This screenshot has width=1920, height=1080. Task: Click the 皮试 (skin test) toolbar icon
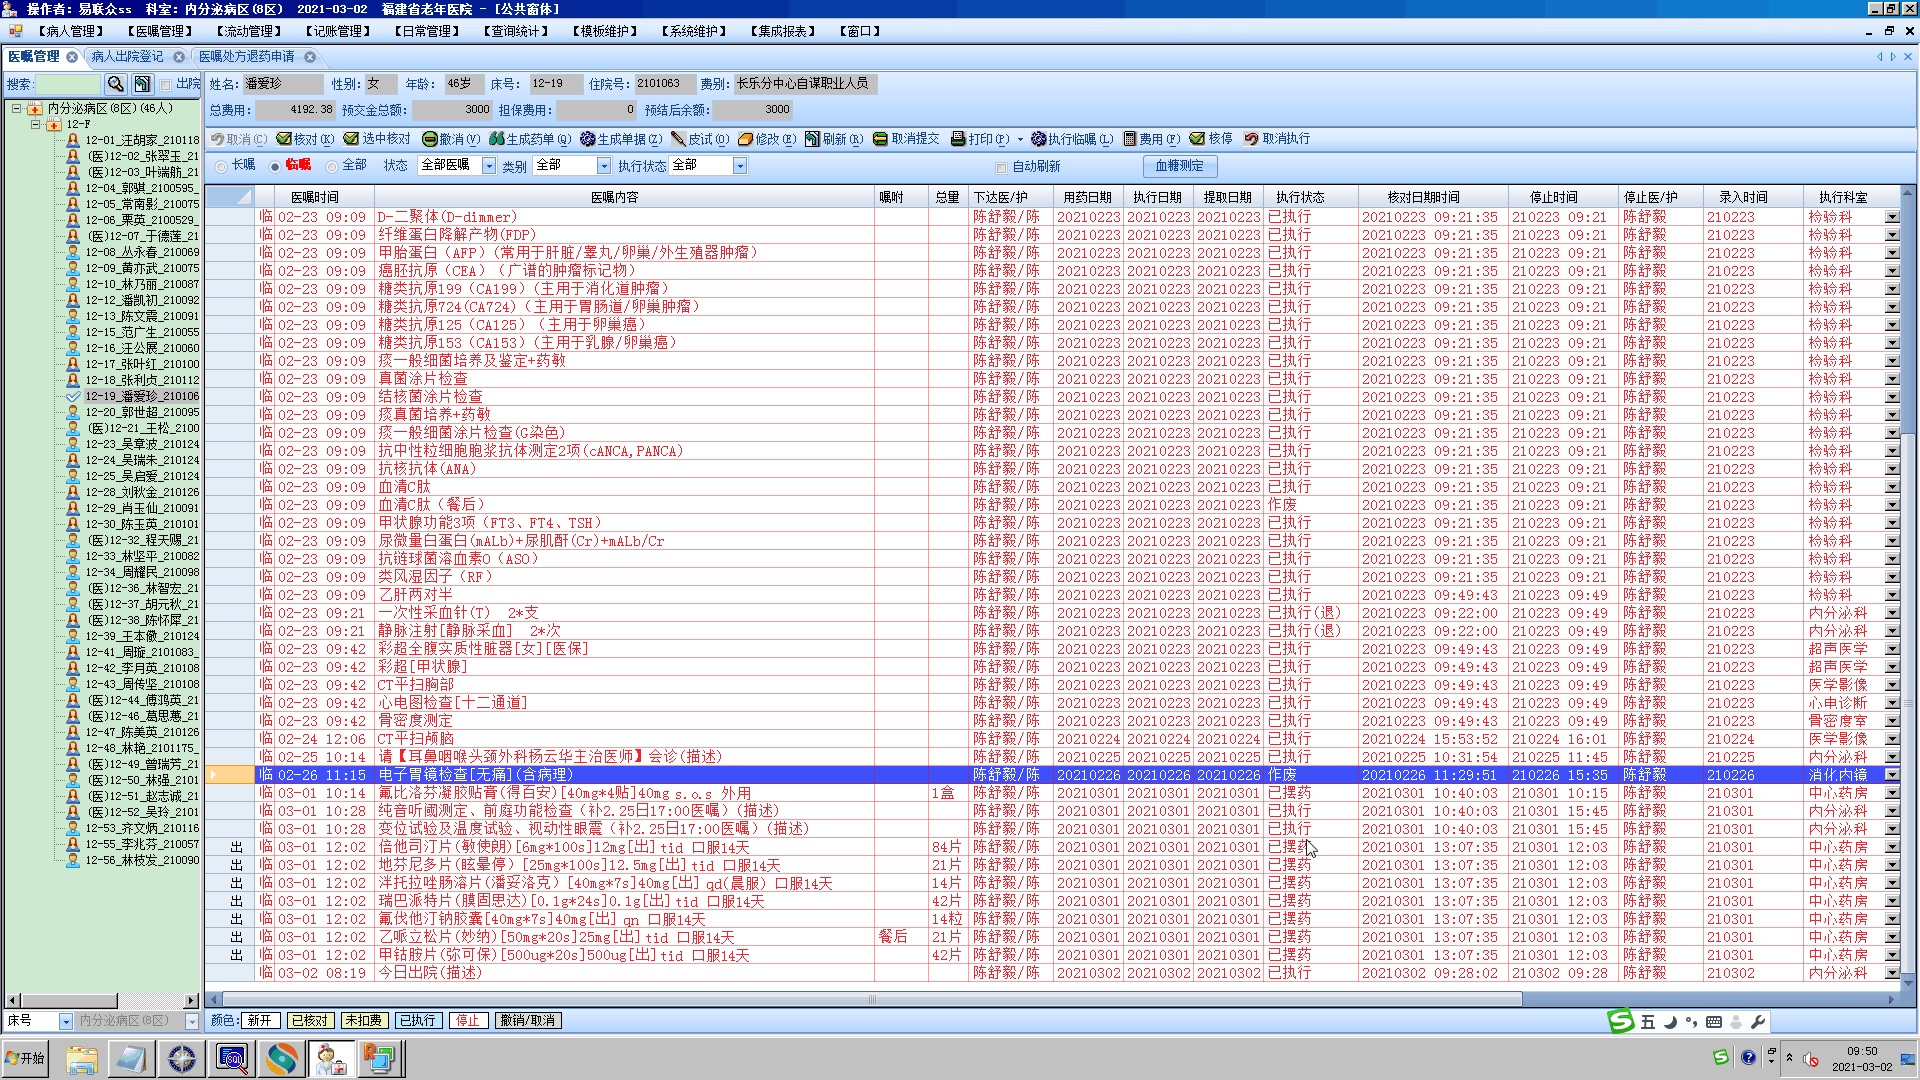pyautogui.click(x=679, y=139)
